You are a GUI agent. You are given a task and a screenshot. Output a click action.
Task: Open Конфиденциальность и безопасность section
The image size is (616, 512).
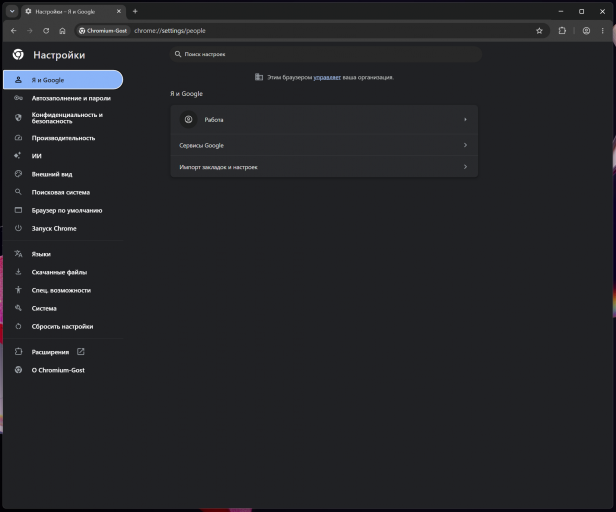click(x=63, y=118)
